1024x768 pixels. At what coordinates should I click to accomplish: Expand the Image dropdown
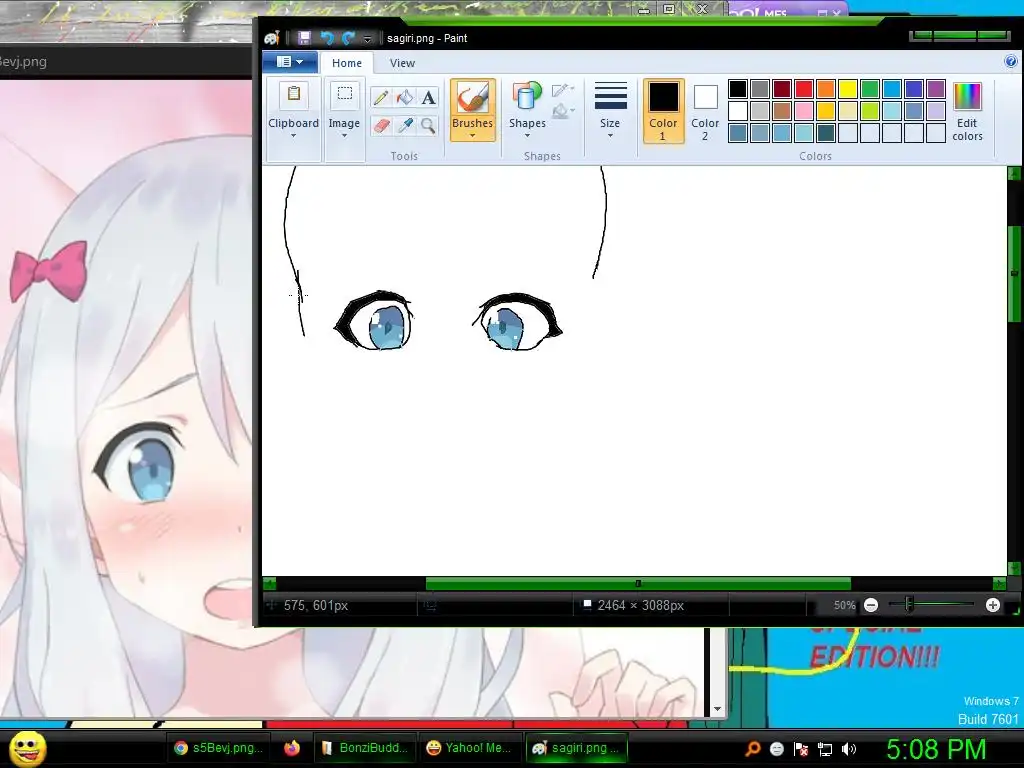pyautogui.click(x=344, y=136)
